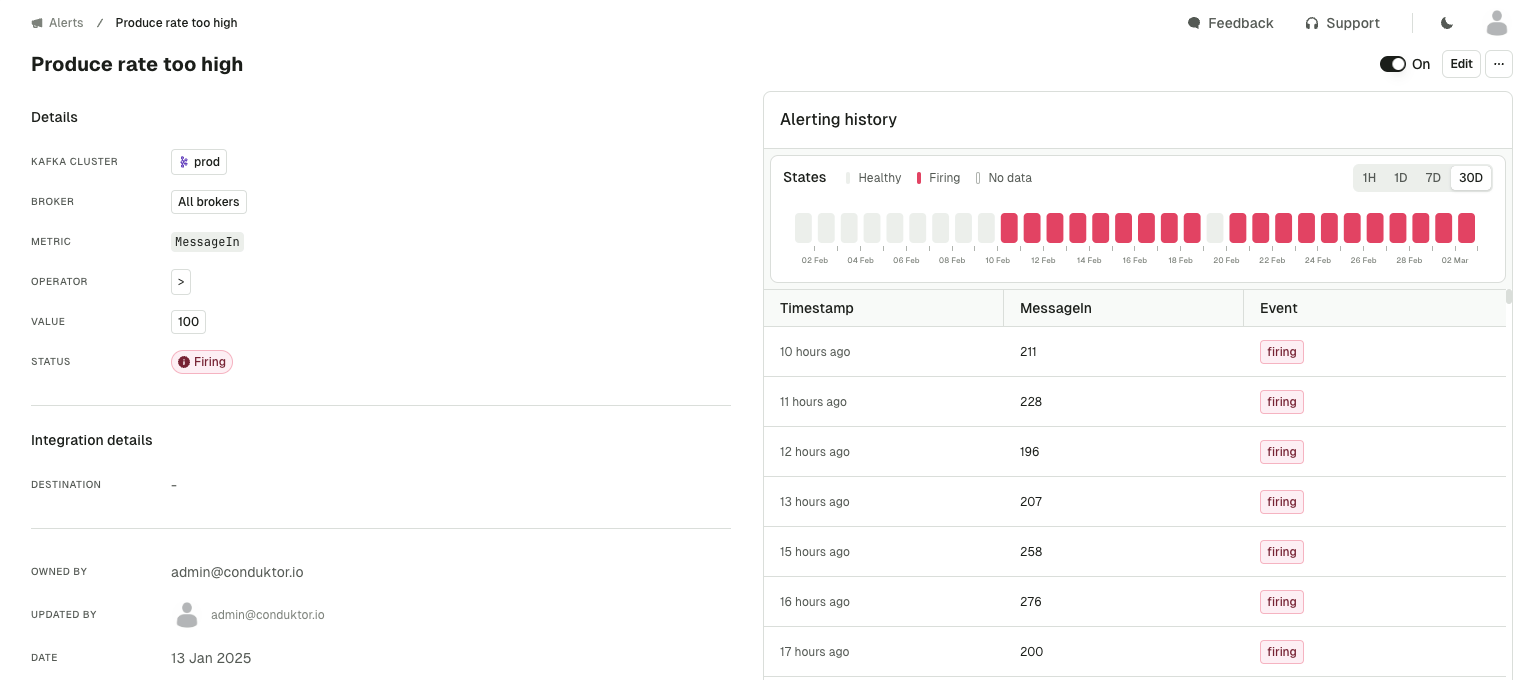This screenshot has width=1519, height=680.
Task: Open the Alerts breadcrumb link
Action: pos(66,23)
